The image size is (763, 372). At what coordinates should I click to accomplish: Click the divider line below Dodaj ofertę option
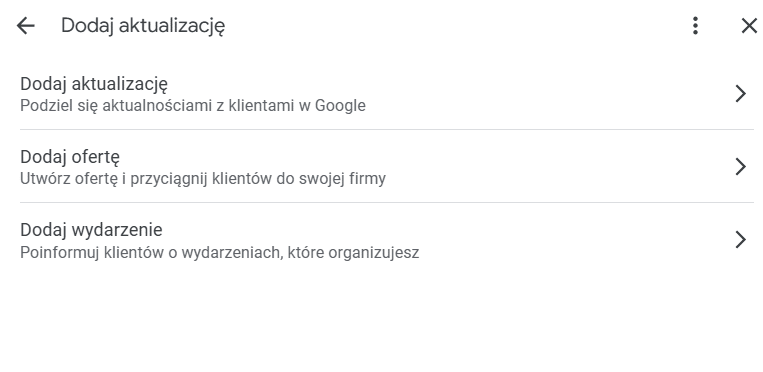(386, 203)
